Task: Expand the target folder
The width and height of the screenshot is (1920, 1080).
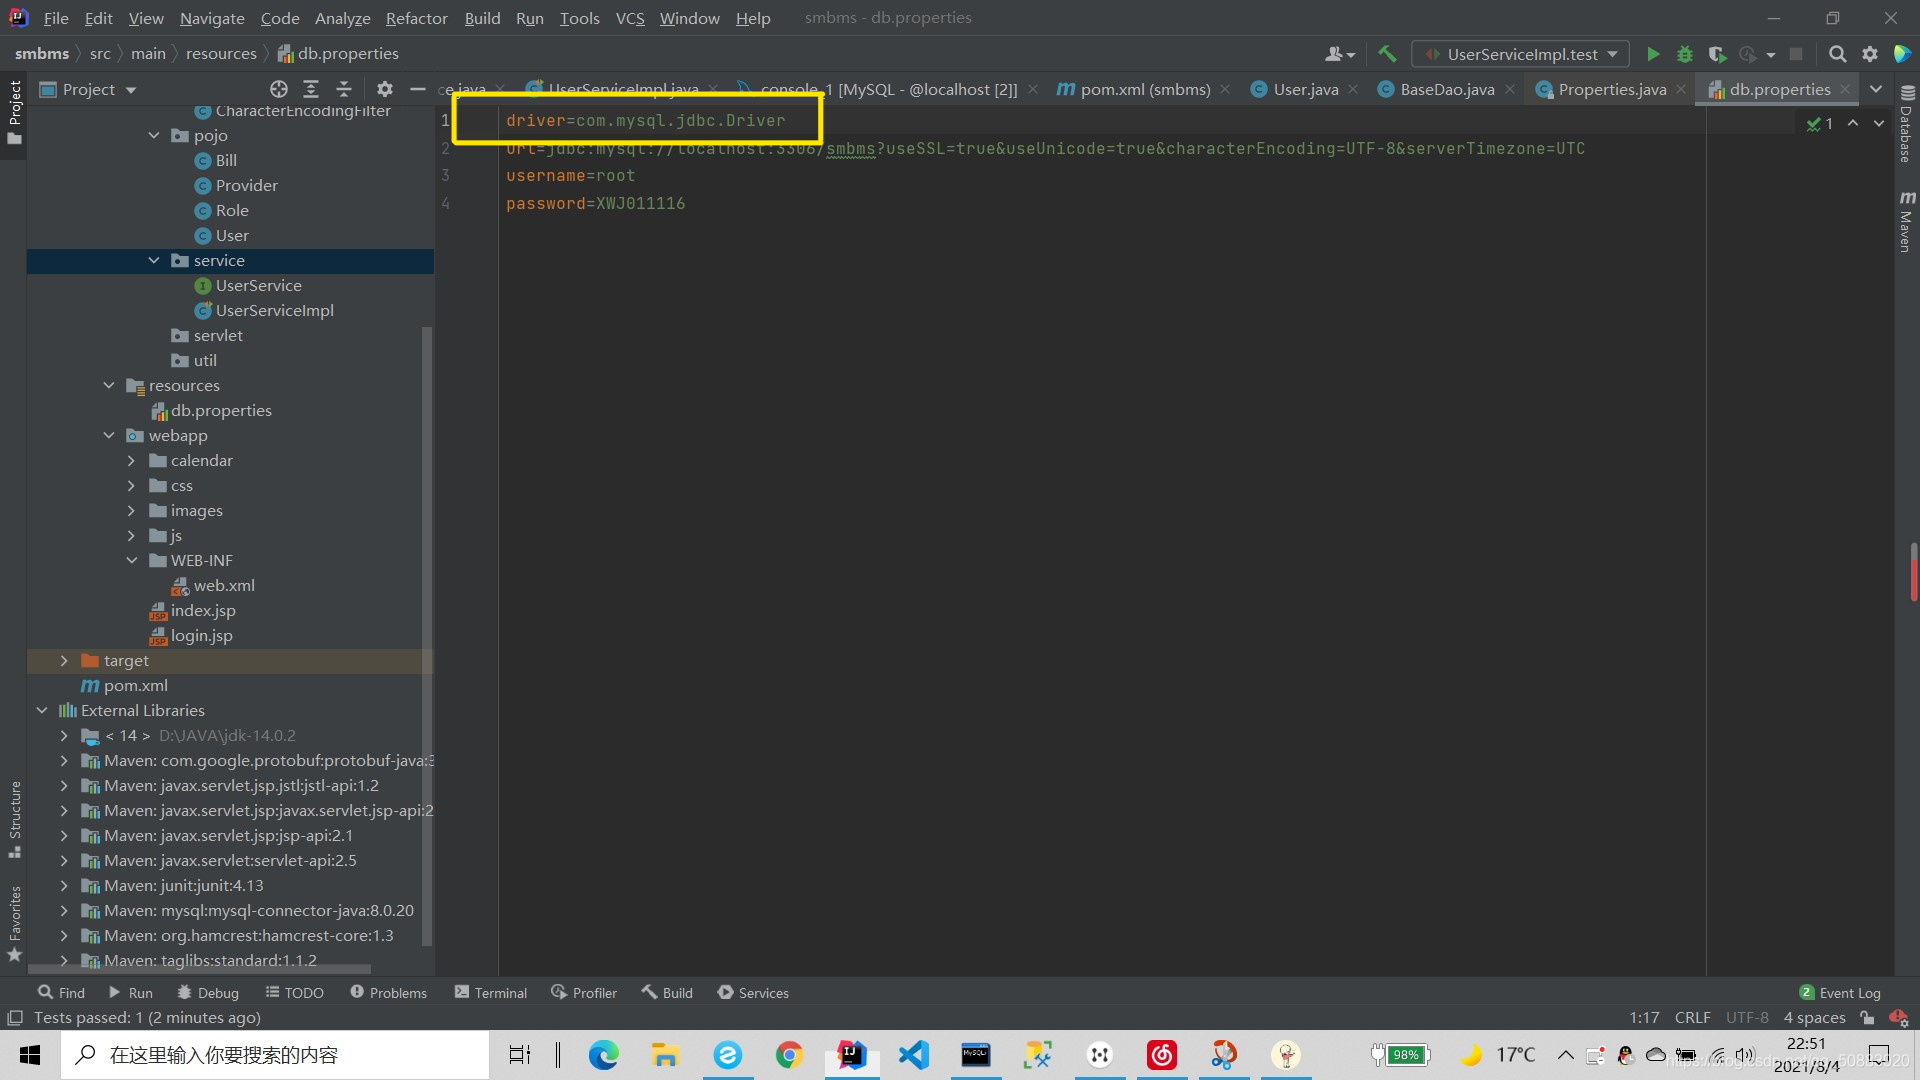Action: coord(64,660)
